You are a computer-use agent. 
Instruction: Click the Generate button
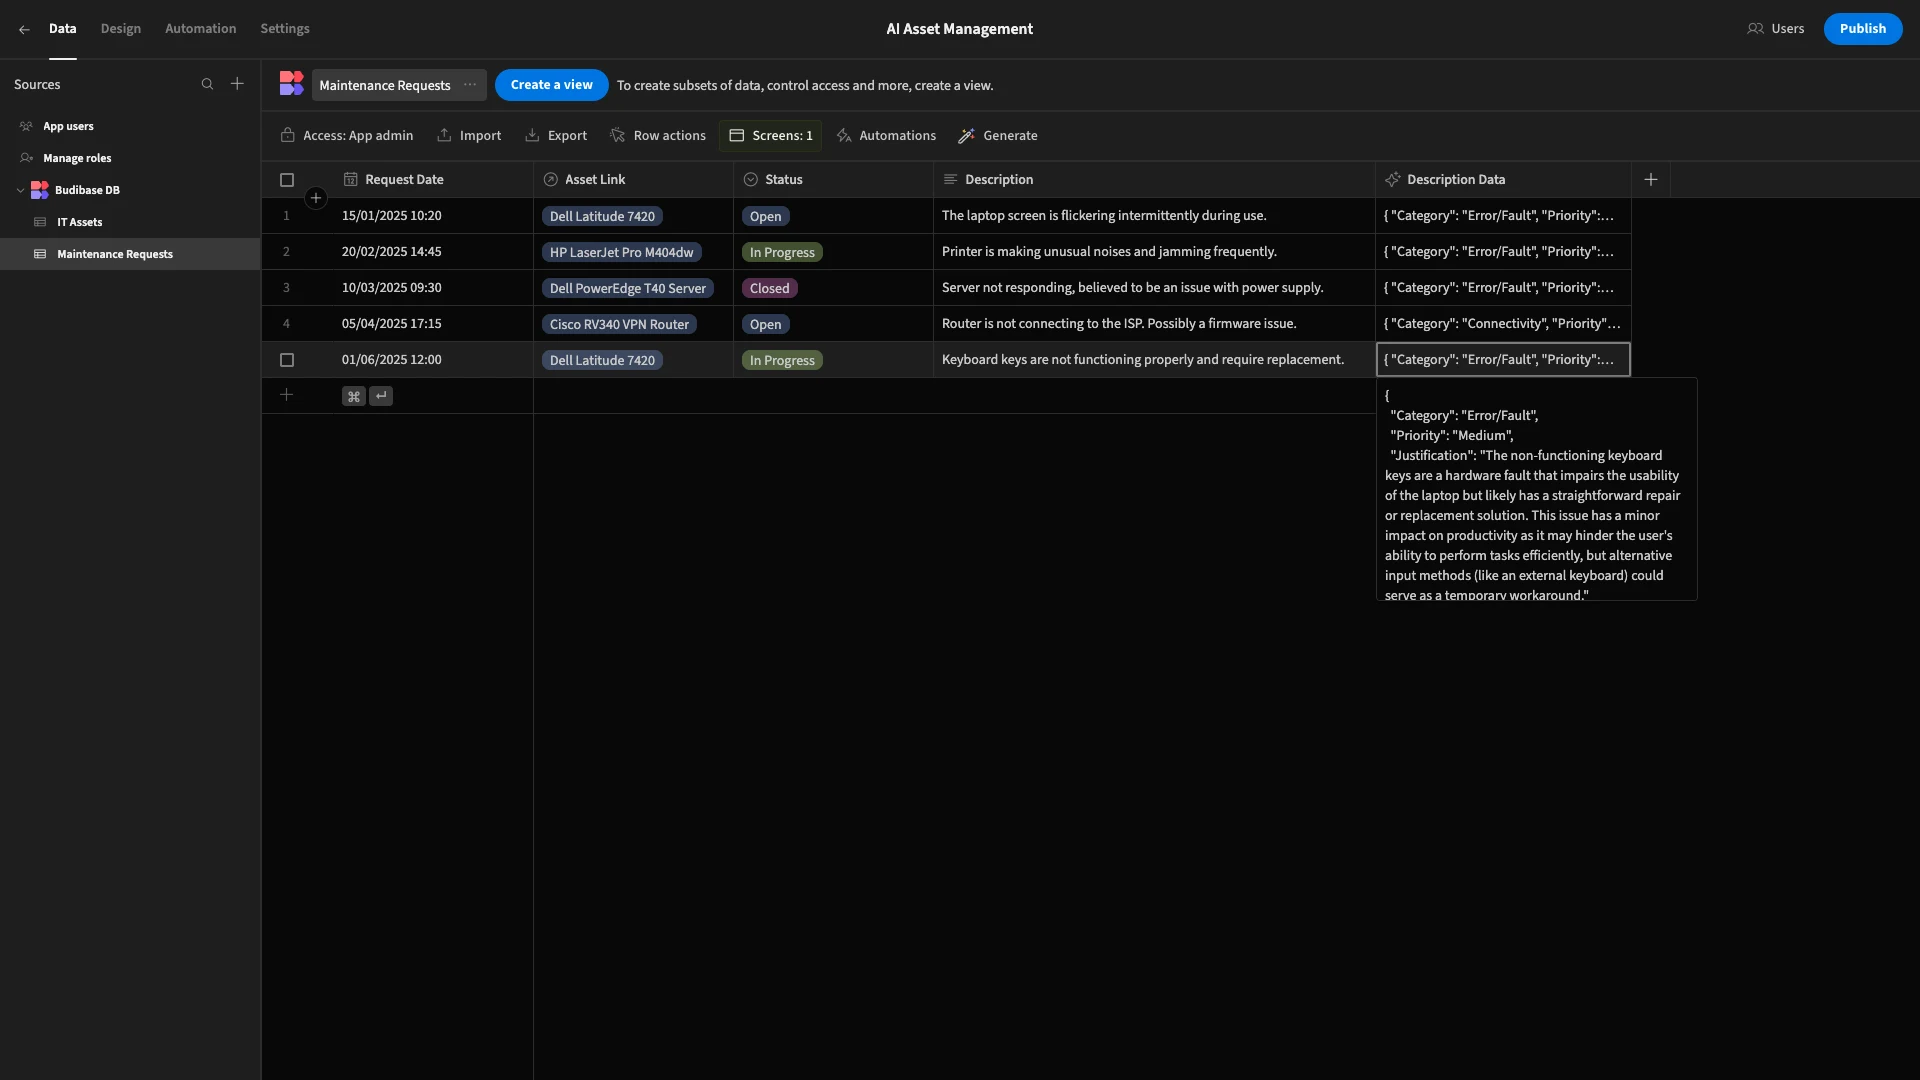pyautogui.click(x=997, y=136)
